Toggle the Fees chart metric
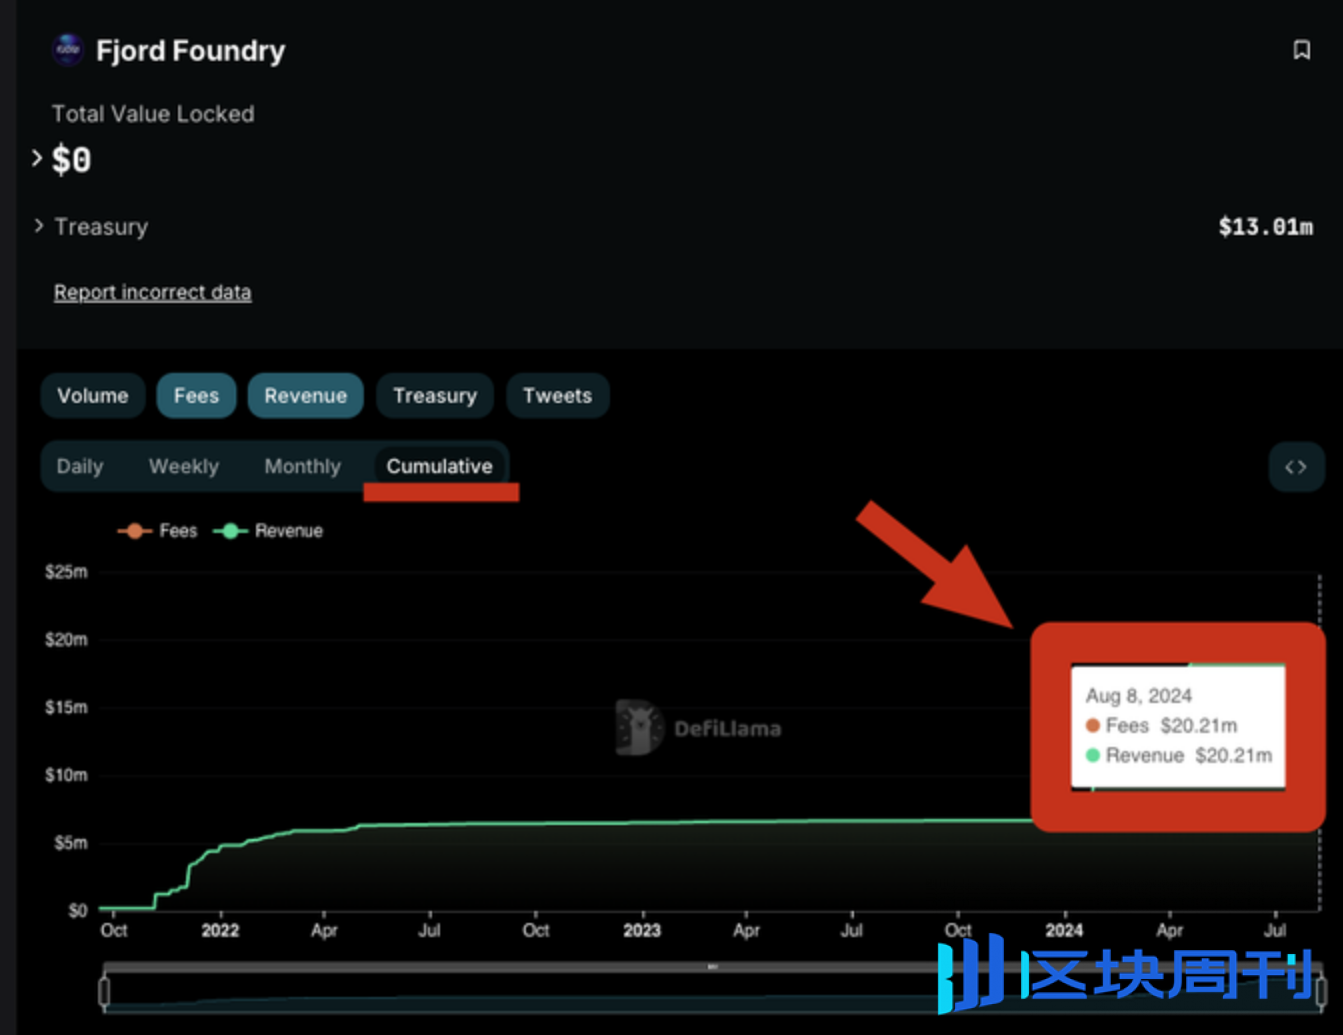This screenshot has height=1035, width=1343. click(x=196, y=396)
